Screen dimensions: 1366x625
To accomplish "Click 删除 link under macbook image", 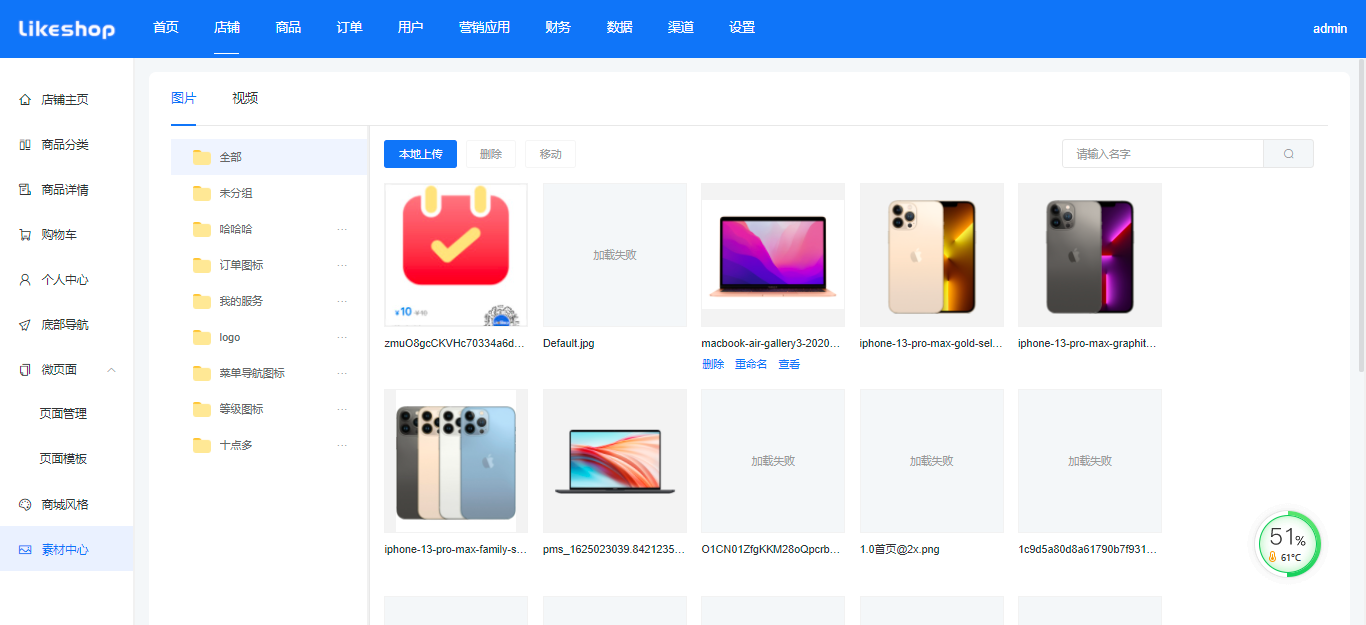I will click(x=713, y=365).
